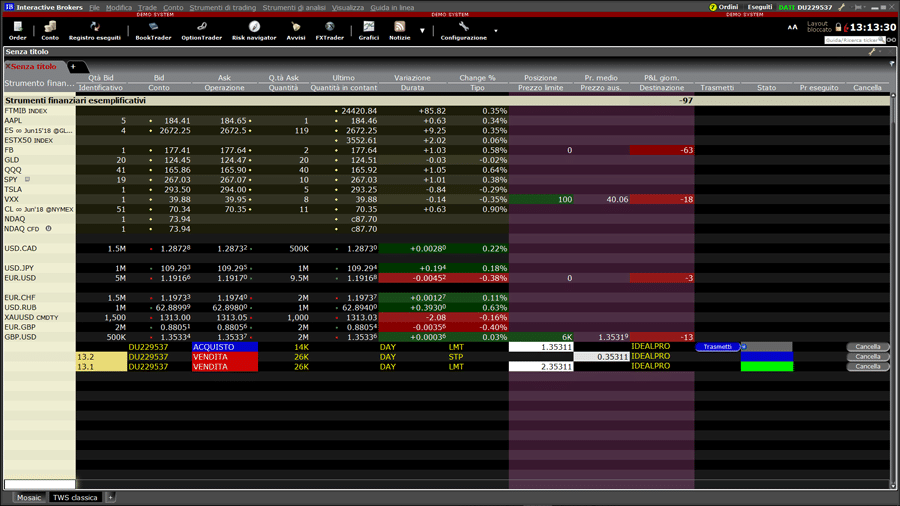Click the info icon next to NDAQ CFD
This screenshot has width=900, height=506.
[48, 228]
